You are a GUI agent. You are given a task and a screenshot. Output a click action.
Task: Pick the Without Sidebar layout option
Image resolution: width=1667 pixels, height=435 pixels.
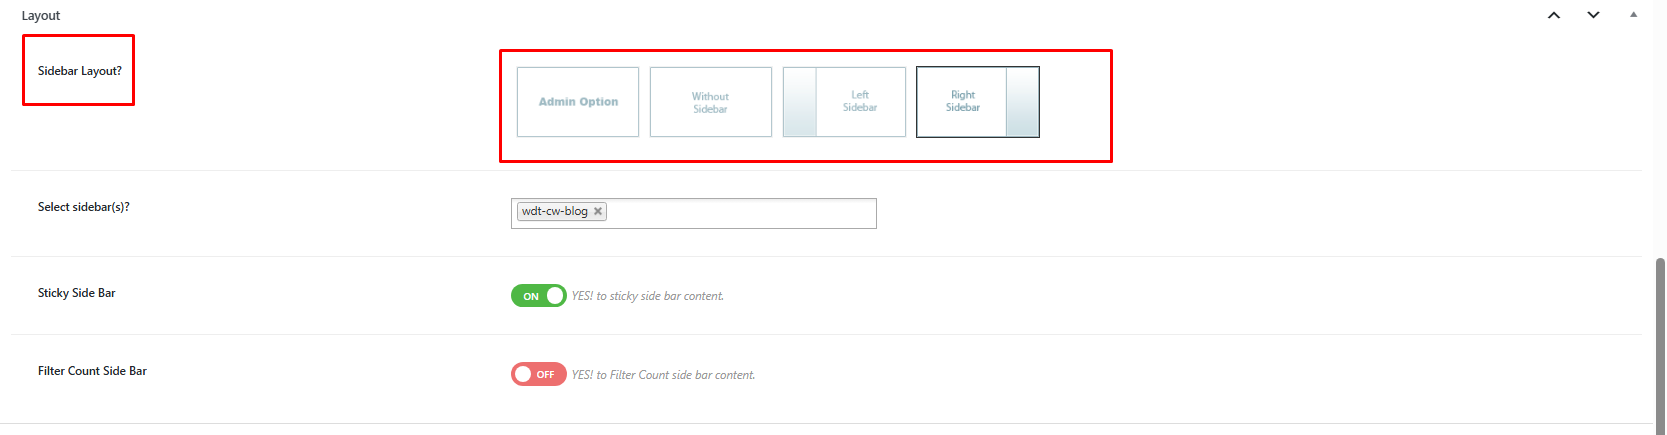click(710, 102)
